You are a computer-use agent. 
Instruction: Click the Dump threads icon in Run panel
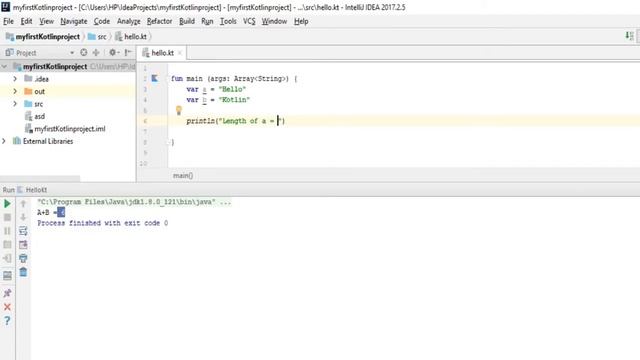pos(7,244)
